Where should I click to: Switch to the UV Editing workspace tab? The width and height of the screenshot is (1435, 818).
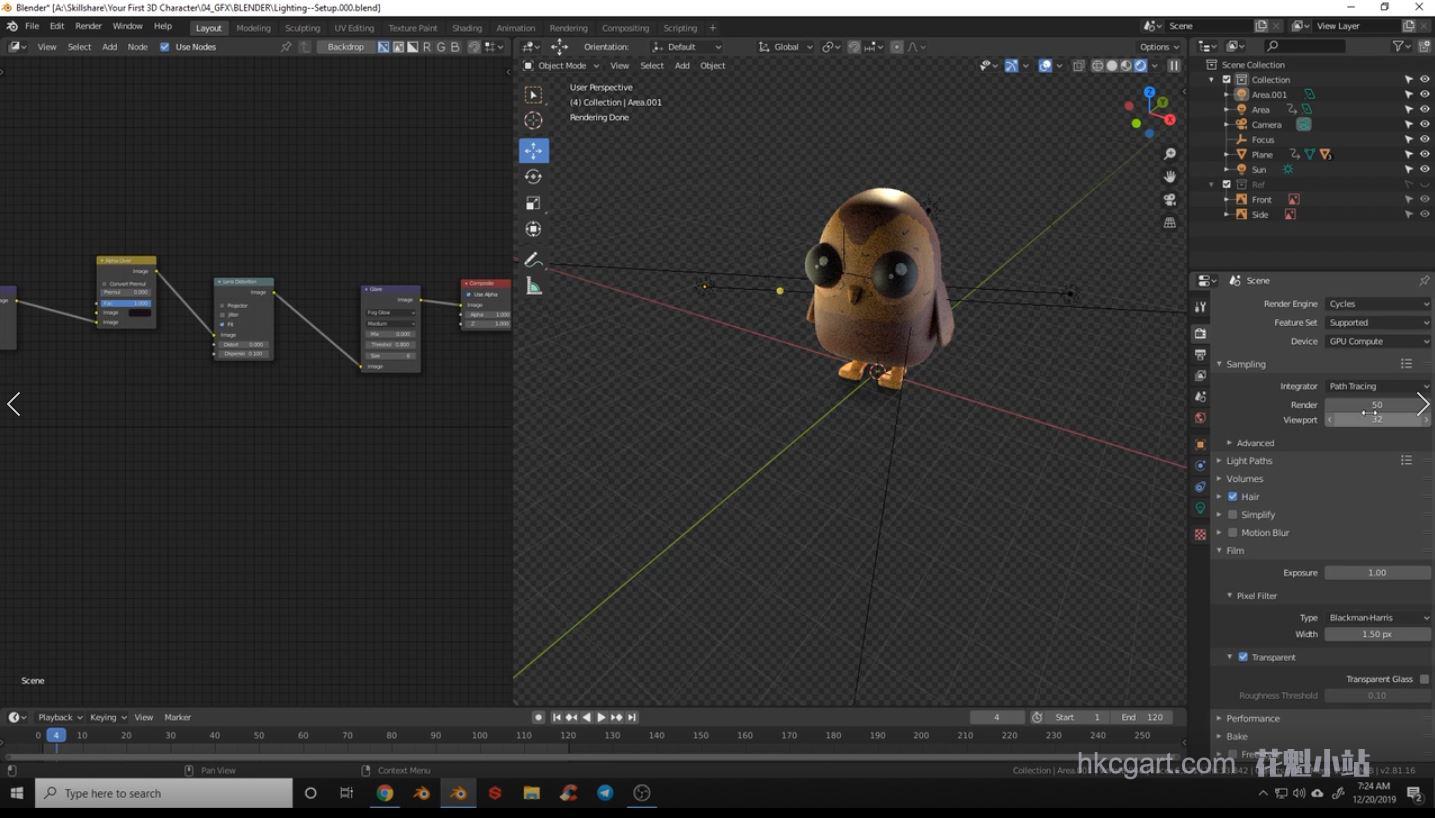tap(354, 28)
